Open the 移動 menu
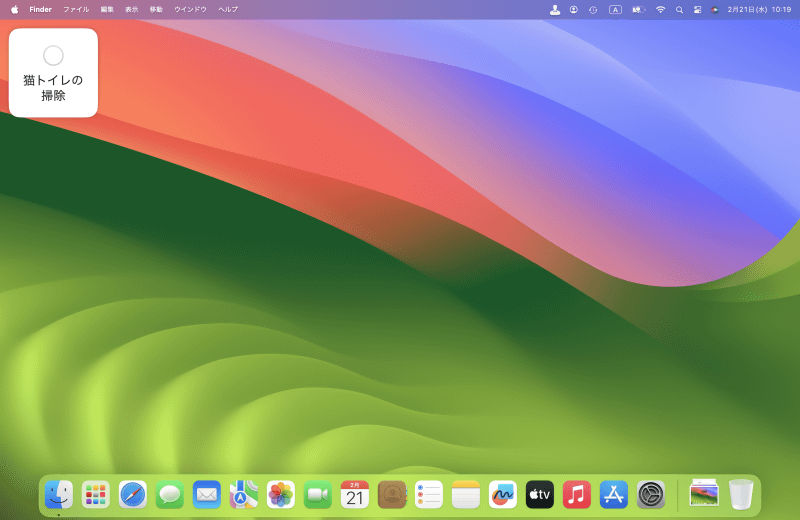800x520 pixels. coord(156,9)
